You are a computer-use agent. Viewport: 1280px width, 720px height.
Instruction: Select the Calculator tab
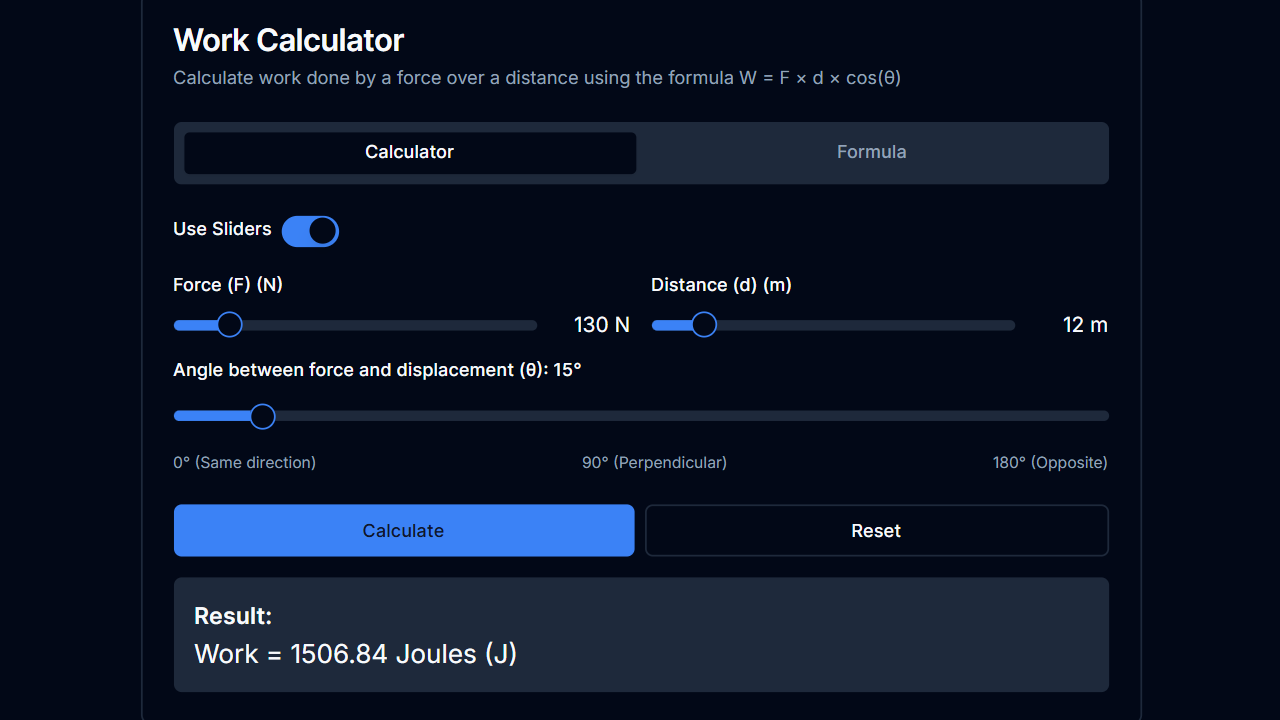(409, 152)
